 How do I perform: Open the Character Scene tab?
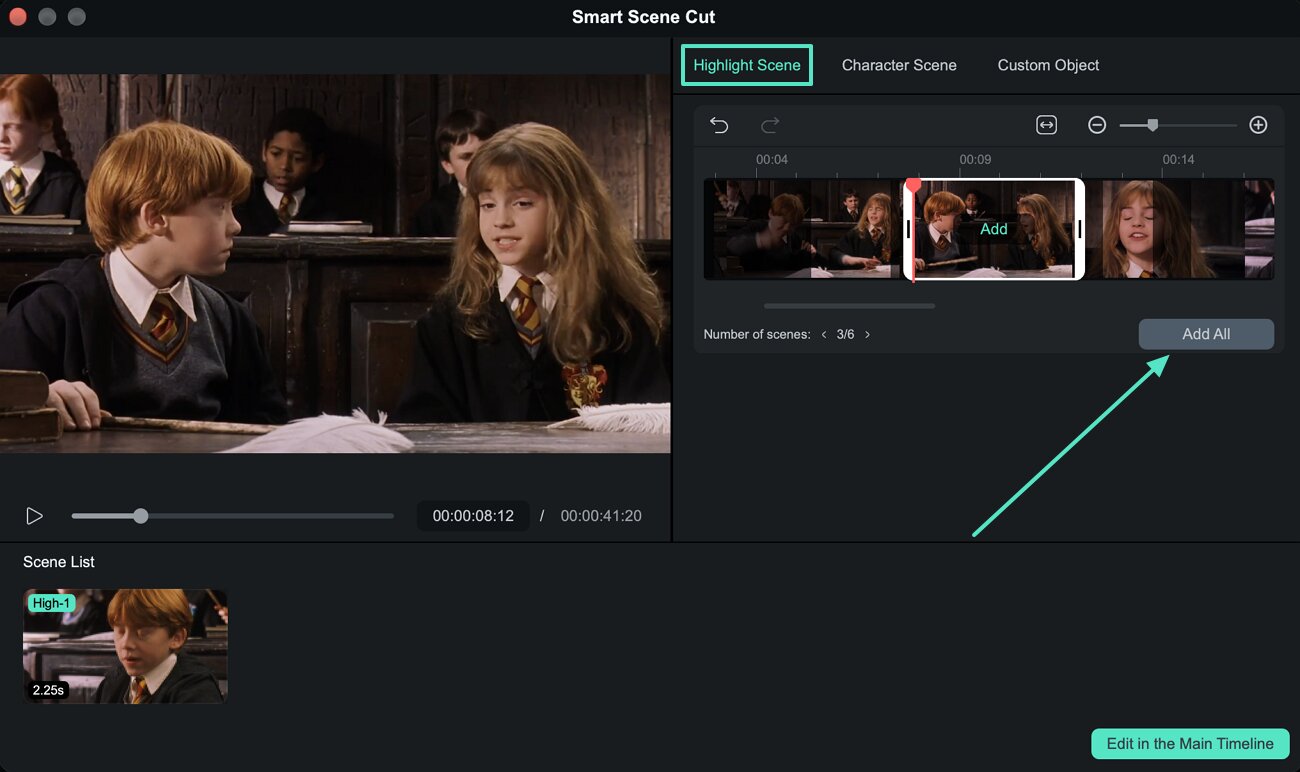pos(899,65)
